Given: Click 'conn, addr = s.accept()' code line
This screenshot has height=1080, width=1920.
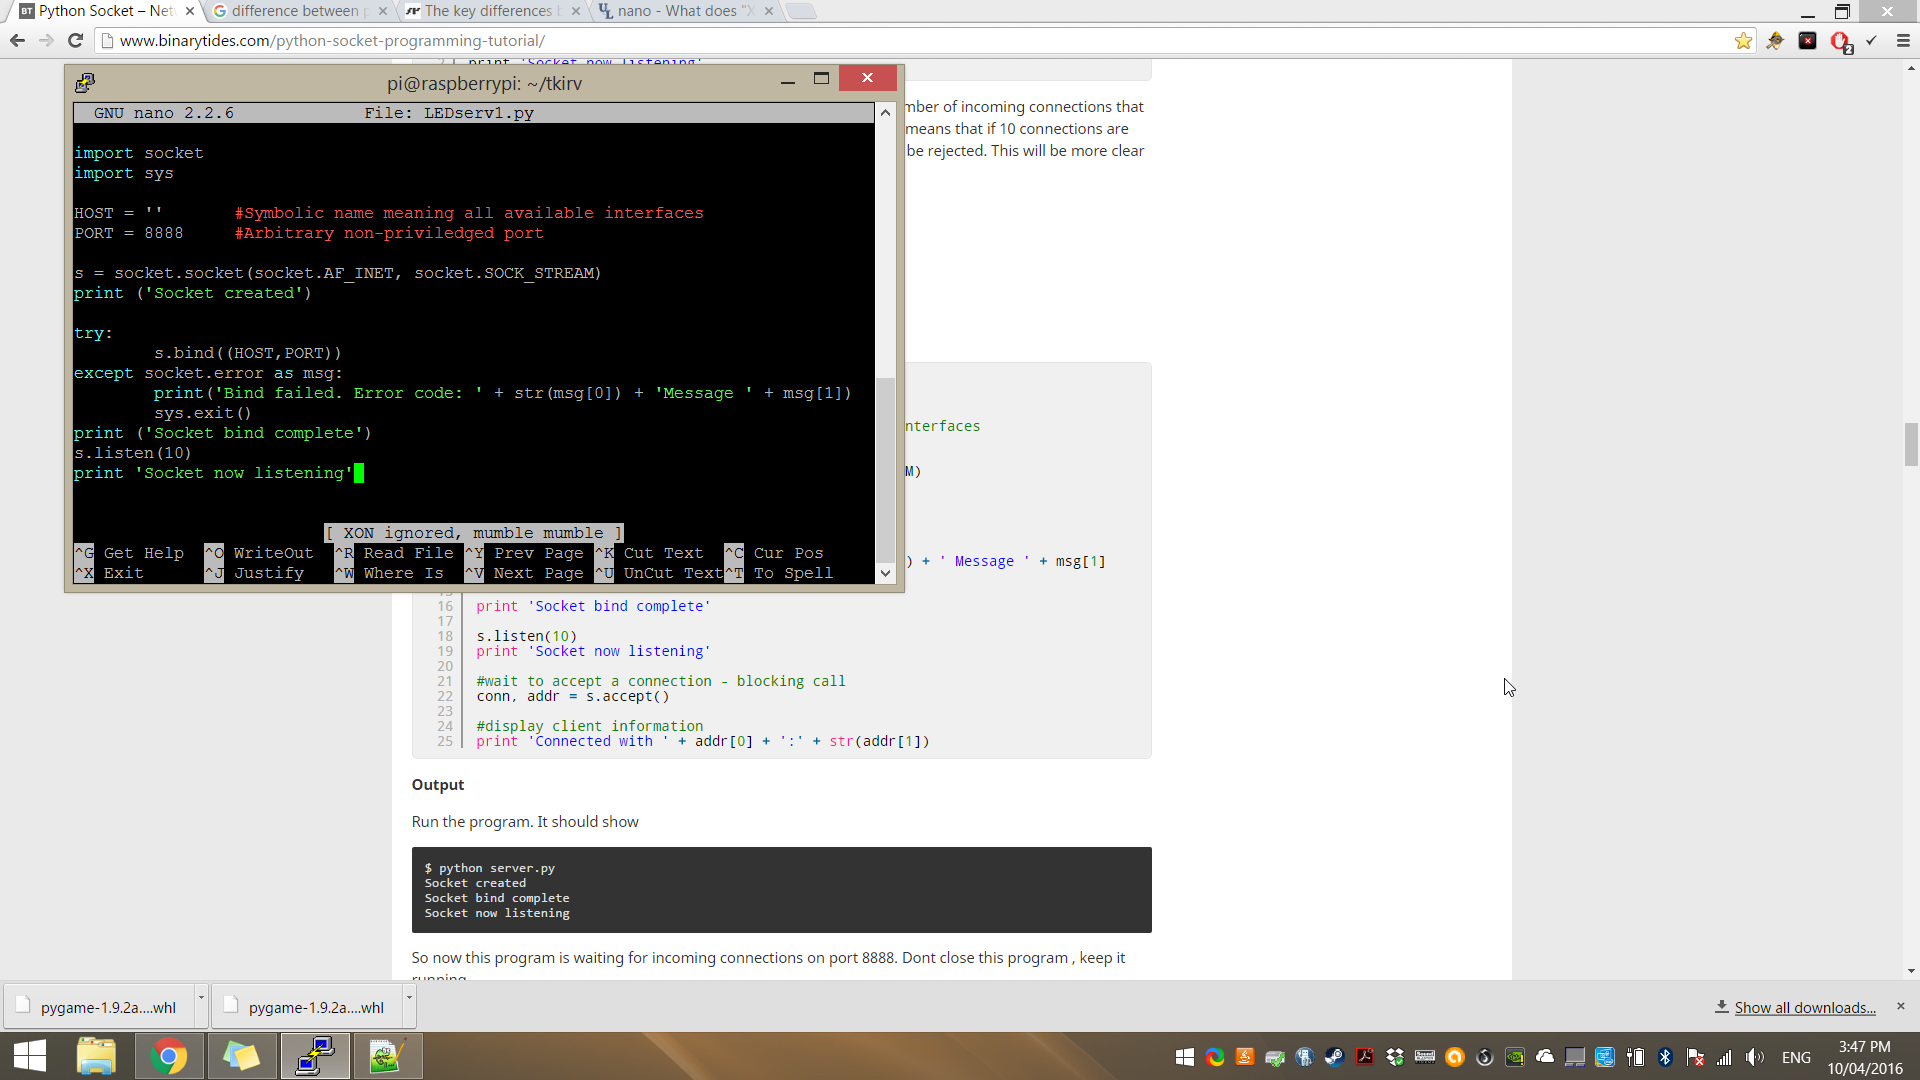Looking at the screenshot, I should point(572,696).
